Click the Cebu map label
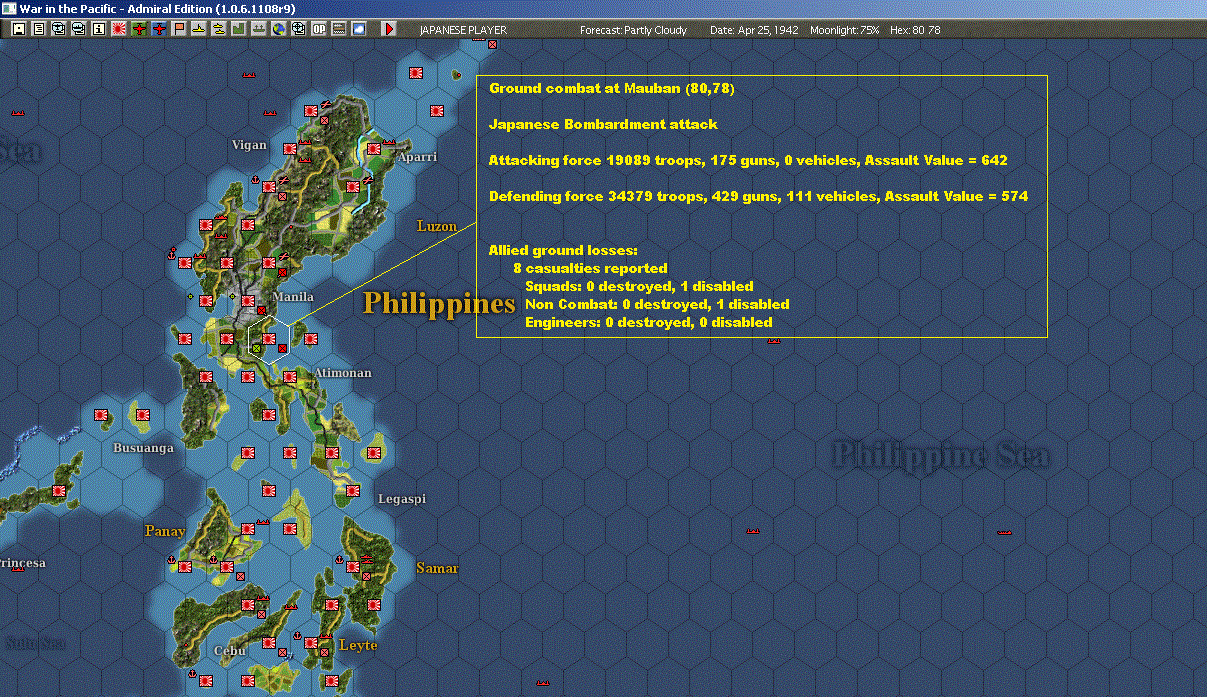The image size is (1207, 697). (229, 651)
